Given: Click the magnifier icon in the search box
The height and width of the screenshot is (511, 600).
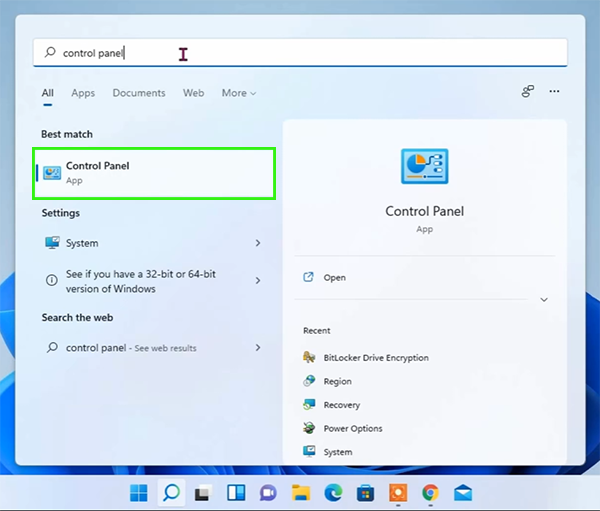Looking at the screenshot, I should pyautogui.click(x=50, y=52).
